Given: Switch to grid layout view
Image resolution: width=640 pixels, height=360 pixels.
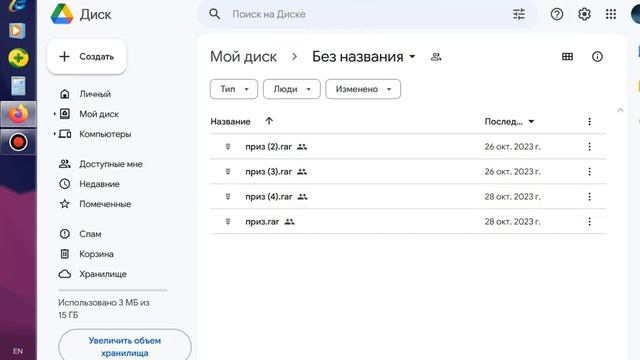Looking at the screenshot, I should pos(567,57).
